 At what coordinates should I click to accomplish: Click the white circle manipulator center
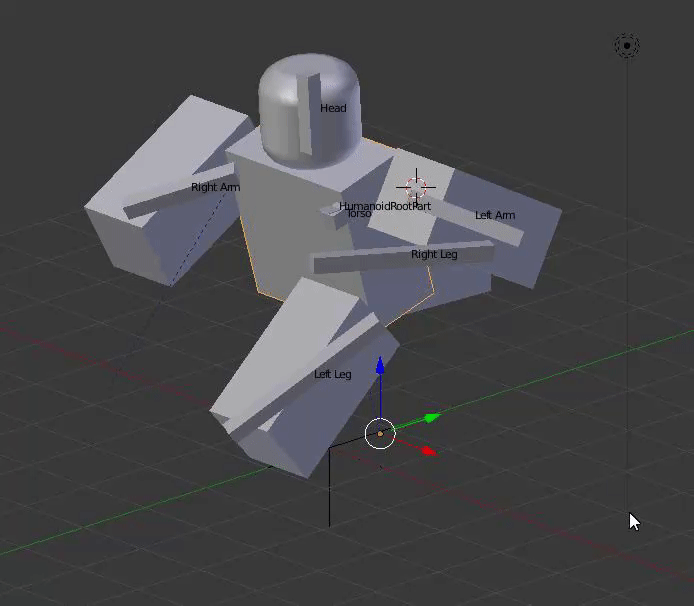click(x=380, y=434)
